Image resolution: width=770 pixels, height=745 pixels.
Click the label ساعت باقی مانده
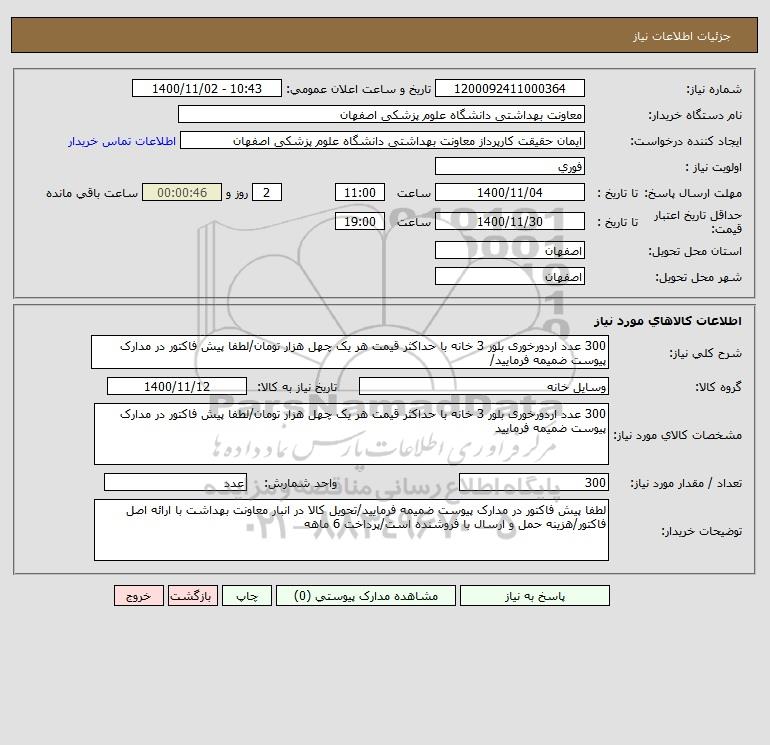(92, 193)
